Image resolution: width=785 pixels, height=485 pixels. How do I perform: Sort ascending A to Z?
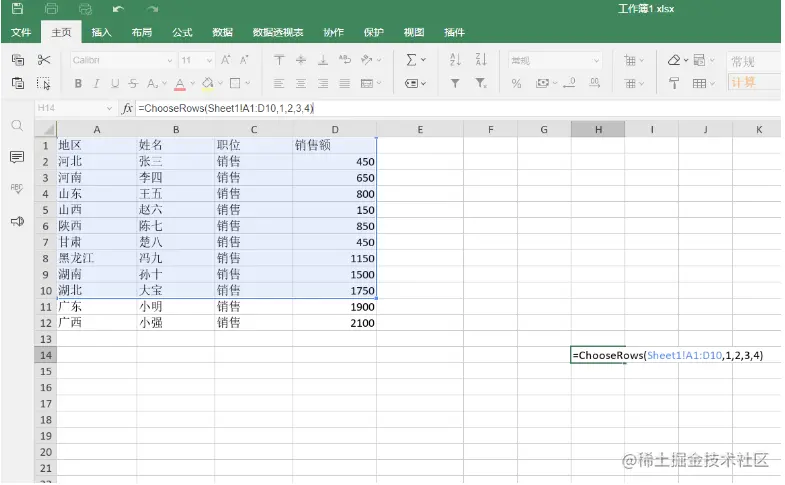click(455, 60)
